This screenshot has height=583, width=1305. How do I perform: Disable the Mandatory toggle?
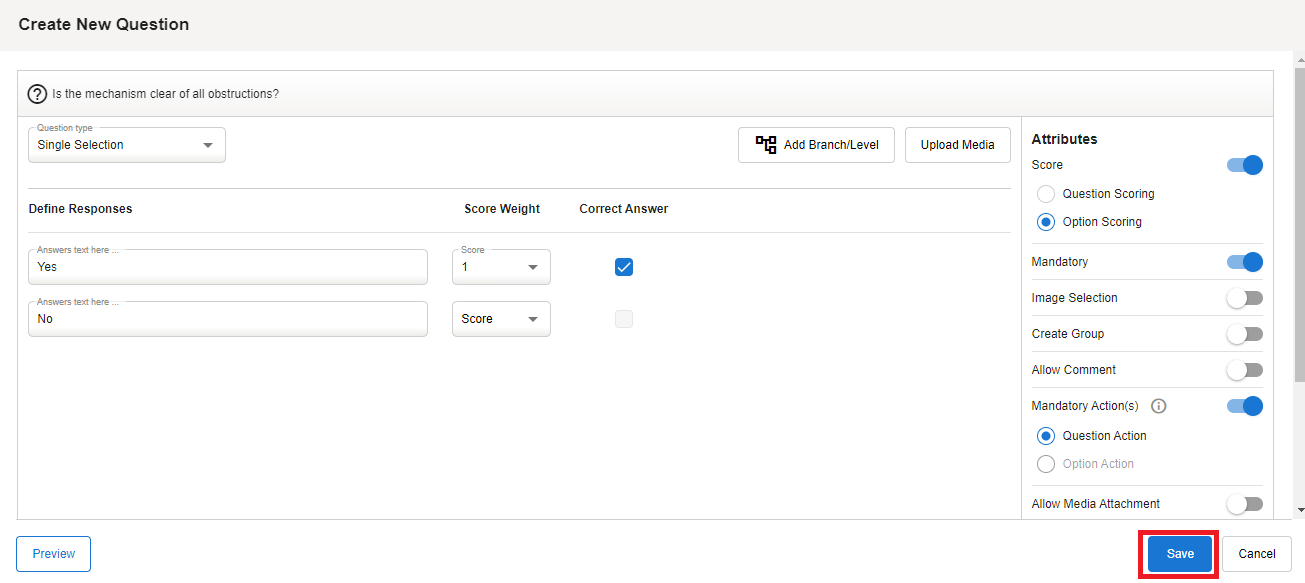coord(1245,262)
